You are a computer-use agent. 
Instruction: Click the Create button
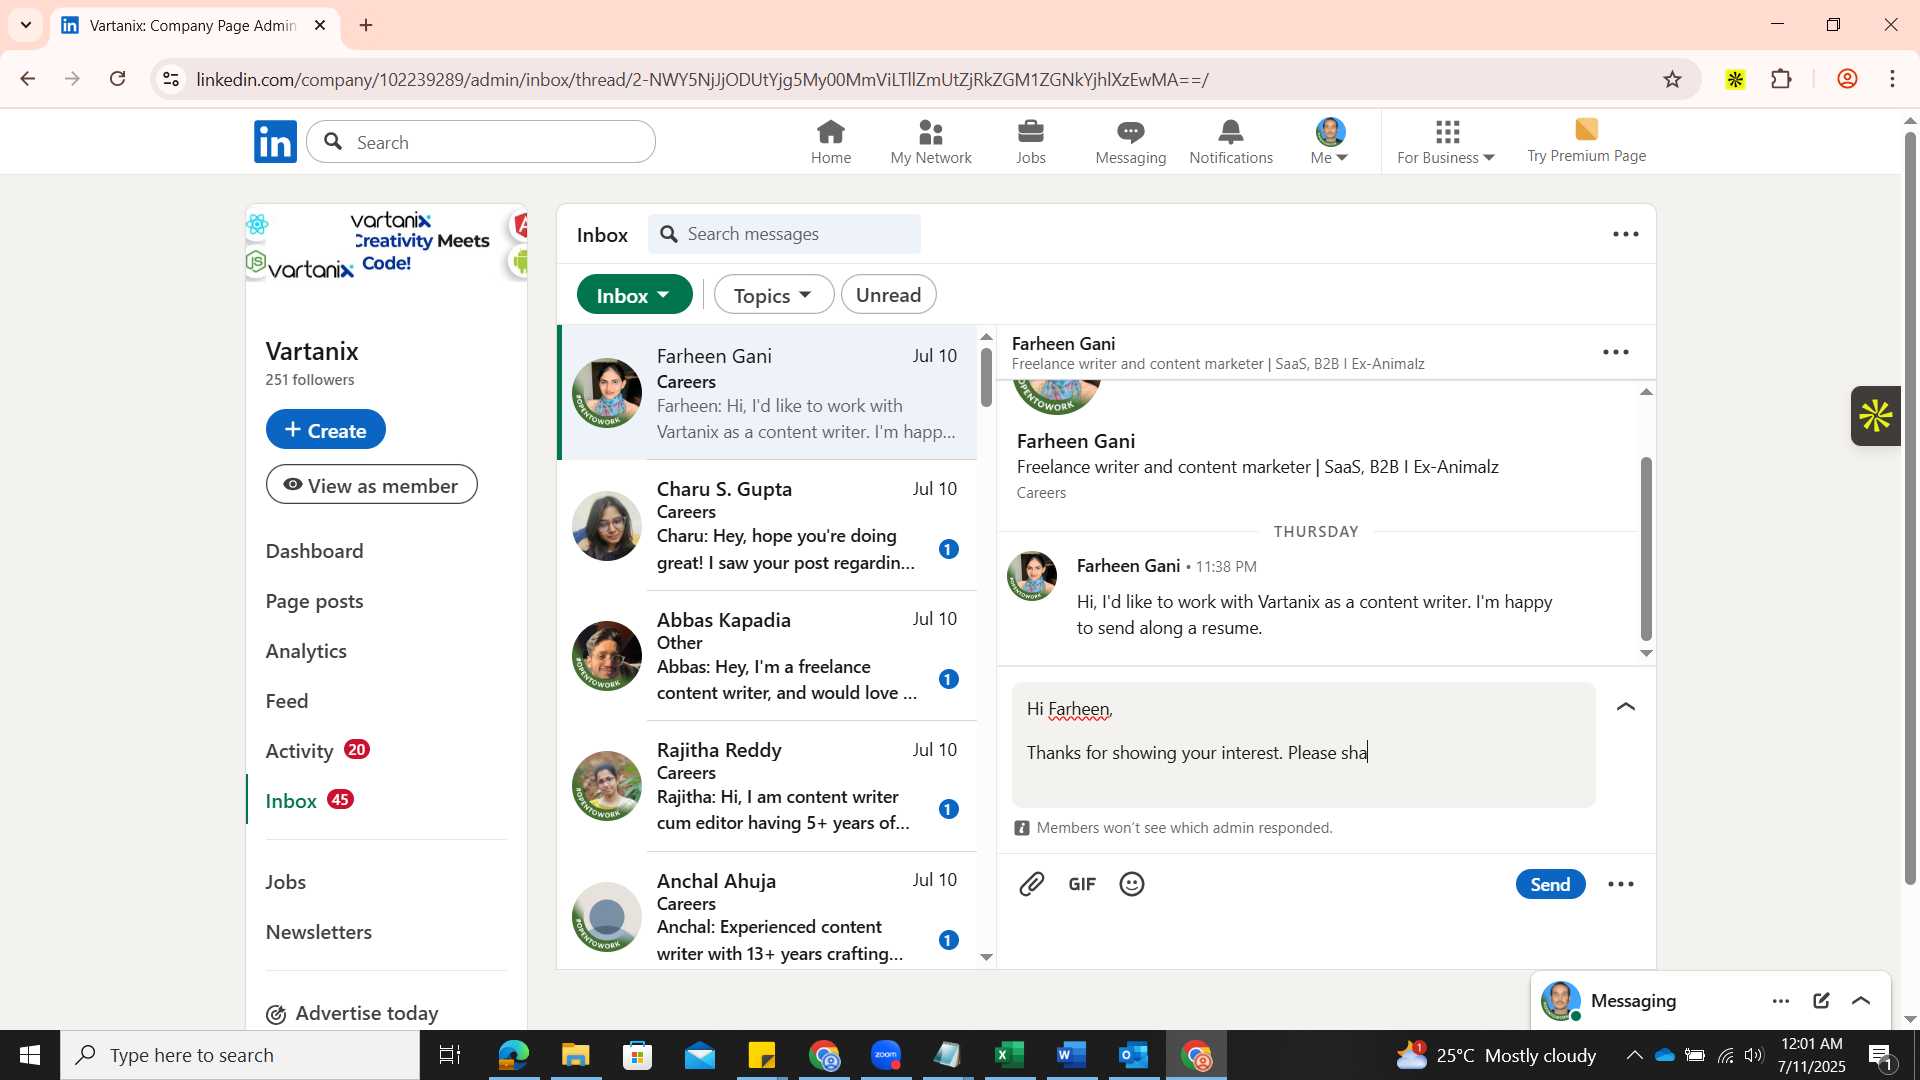(x=326, y=430)
